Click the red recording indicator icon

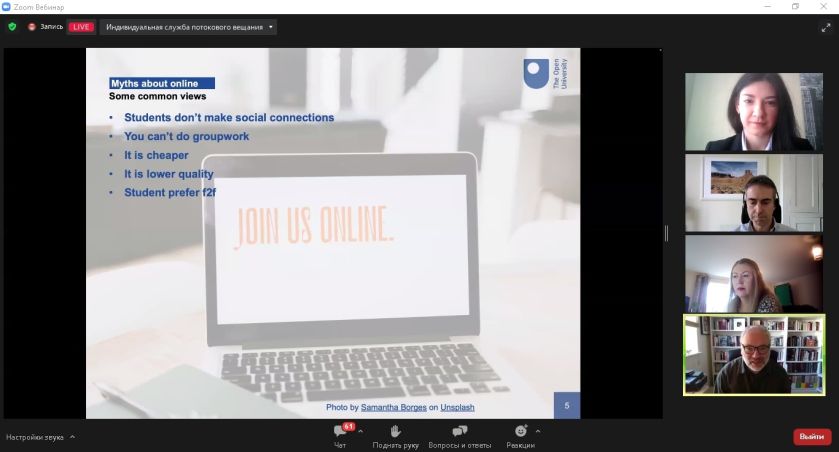(x=32, y=27)
